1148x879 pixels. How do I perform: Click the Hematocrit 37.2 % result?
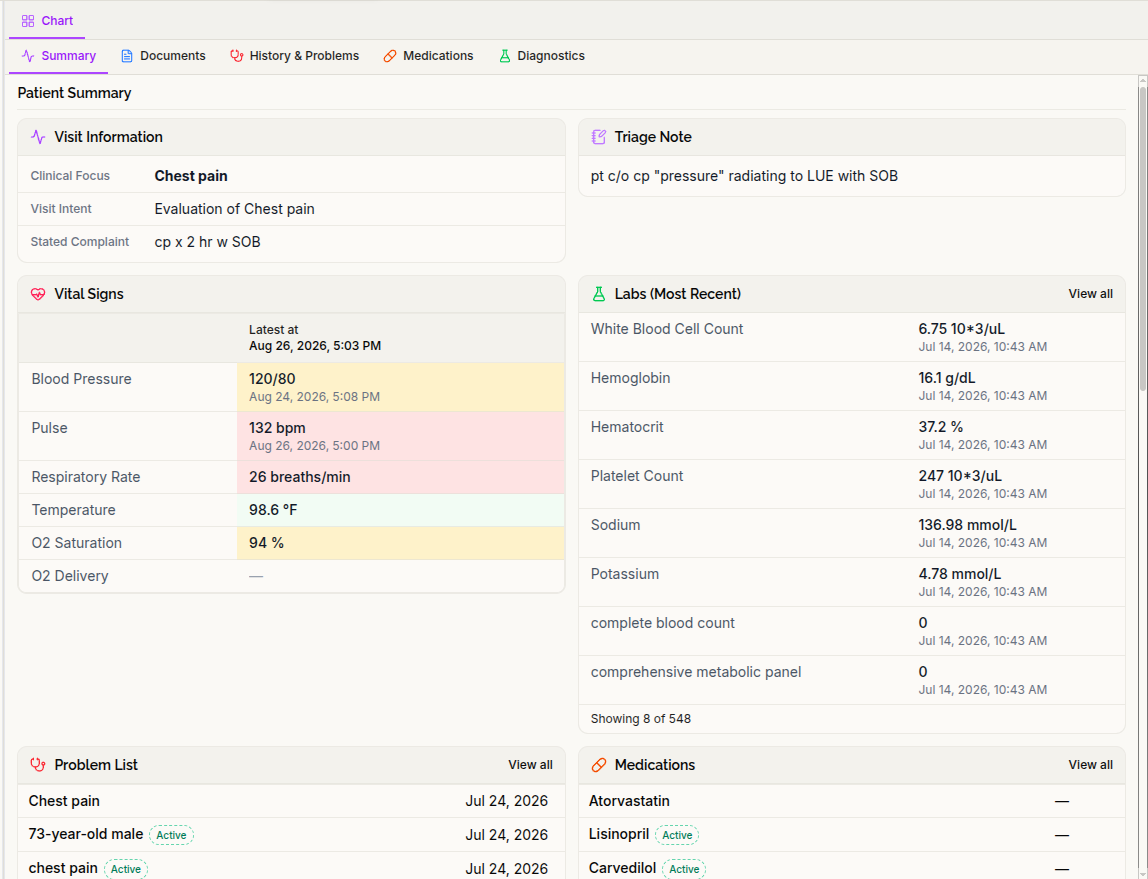point(941,427)
